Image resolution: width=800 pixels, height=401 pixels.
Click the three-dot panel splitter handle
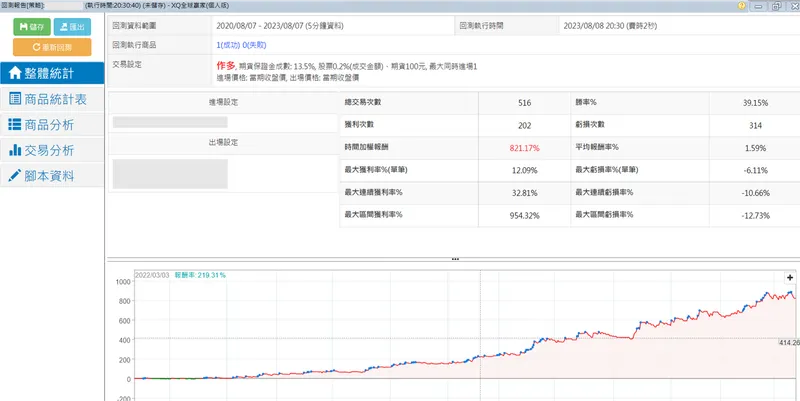pyautogui.click(x=455, y=259)
